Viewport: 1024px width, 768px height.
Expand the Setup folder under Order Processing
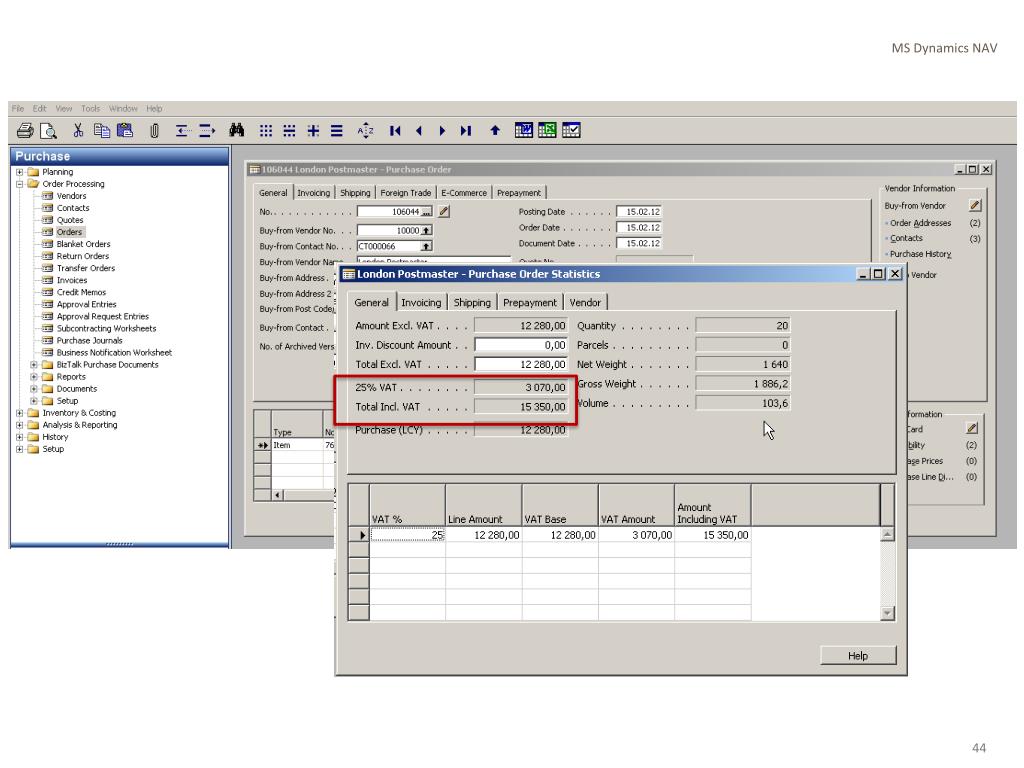34,401
